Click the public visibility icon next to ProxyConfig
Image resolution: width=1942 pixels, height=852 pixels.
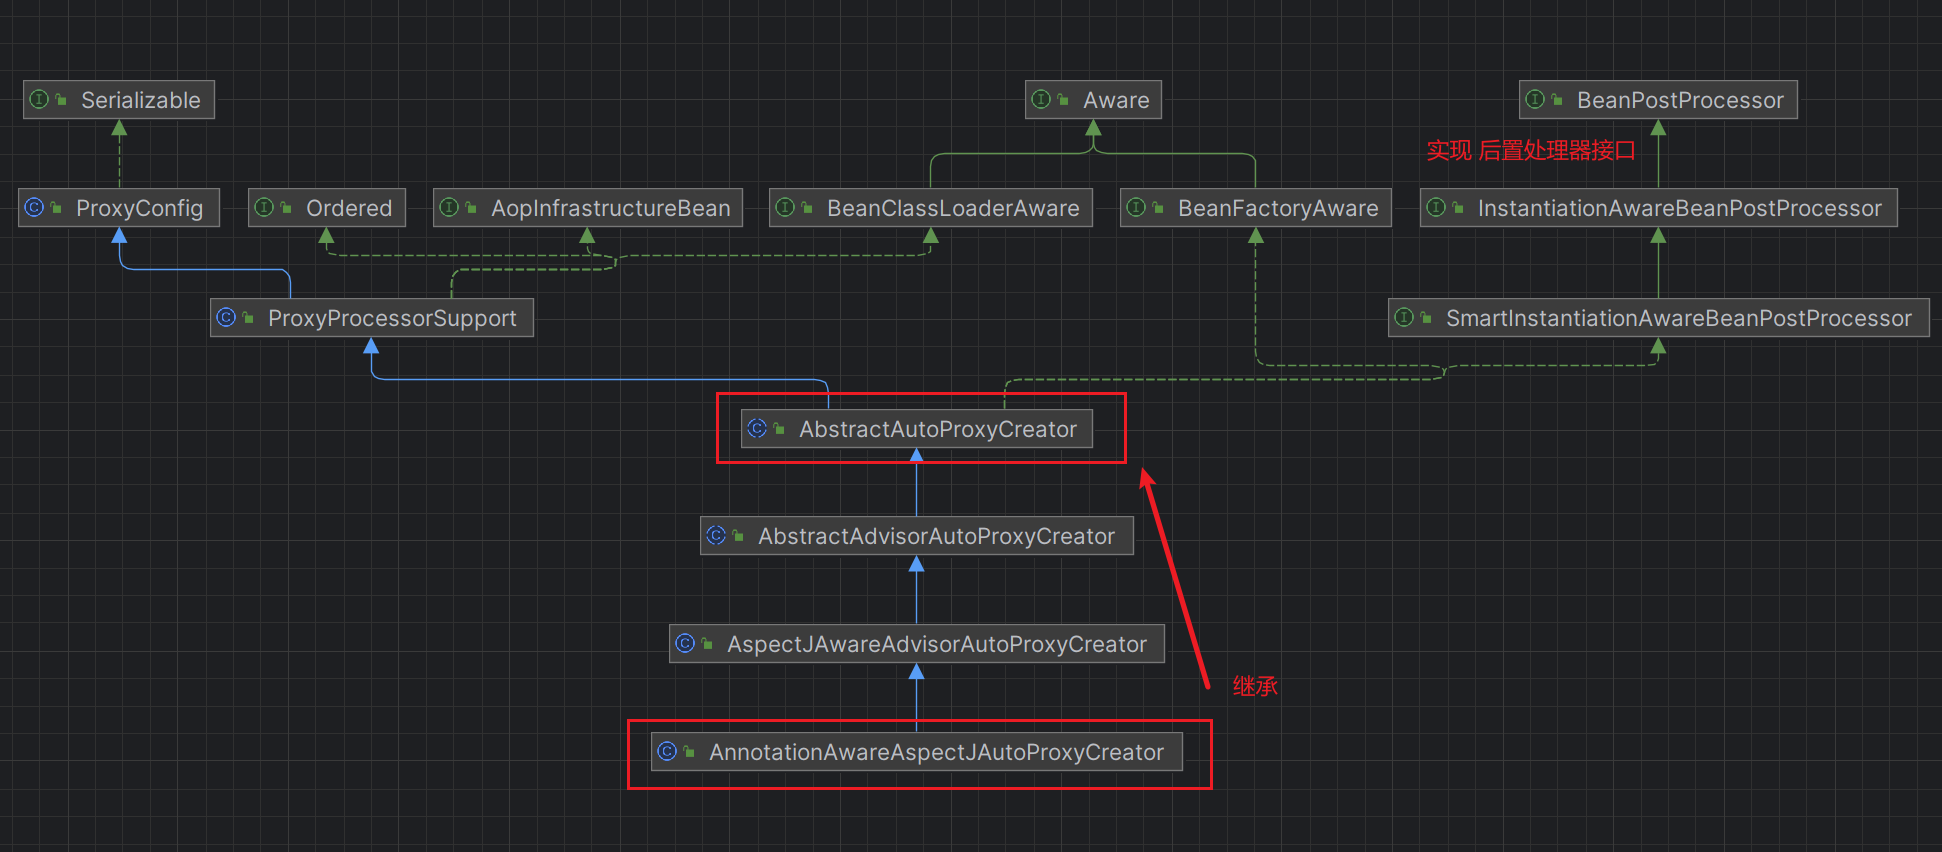[x=56, y=207]
